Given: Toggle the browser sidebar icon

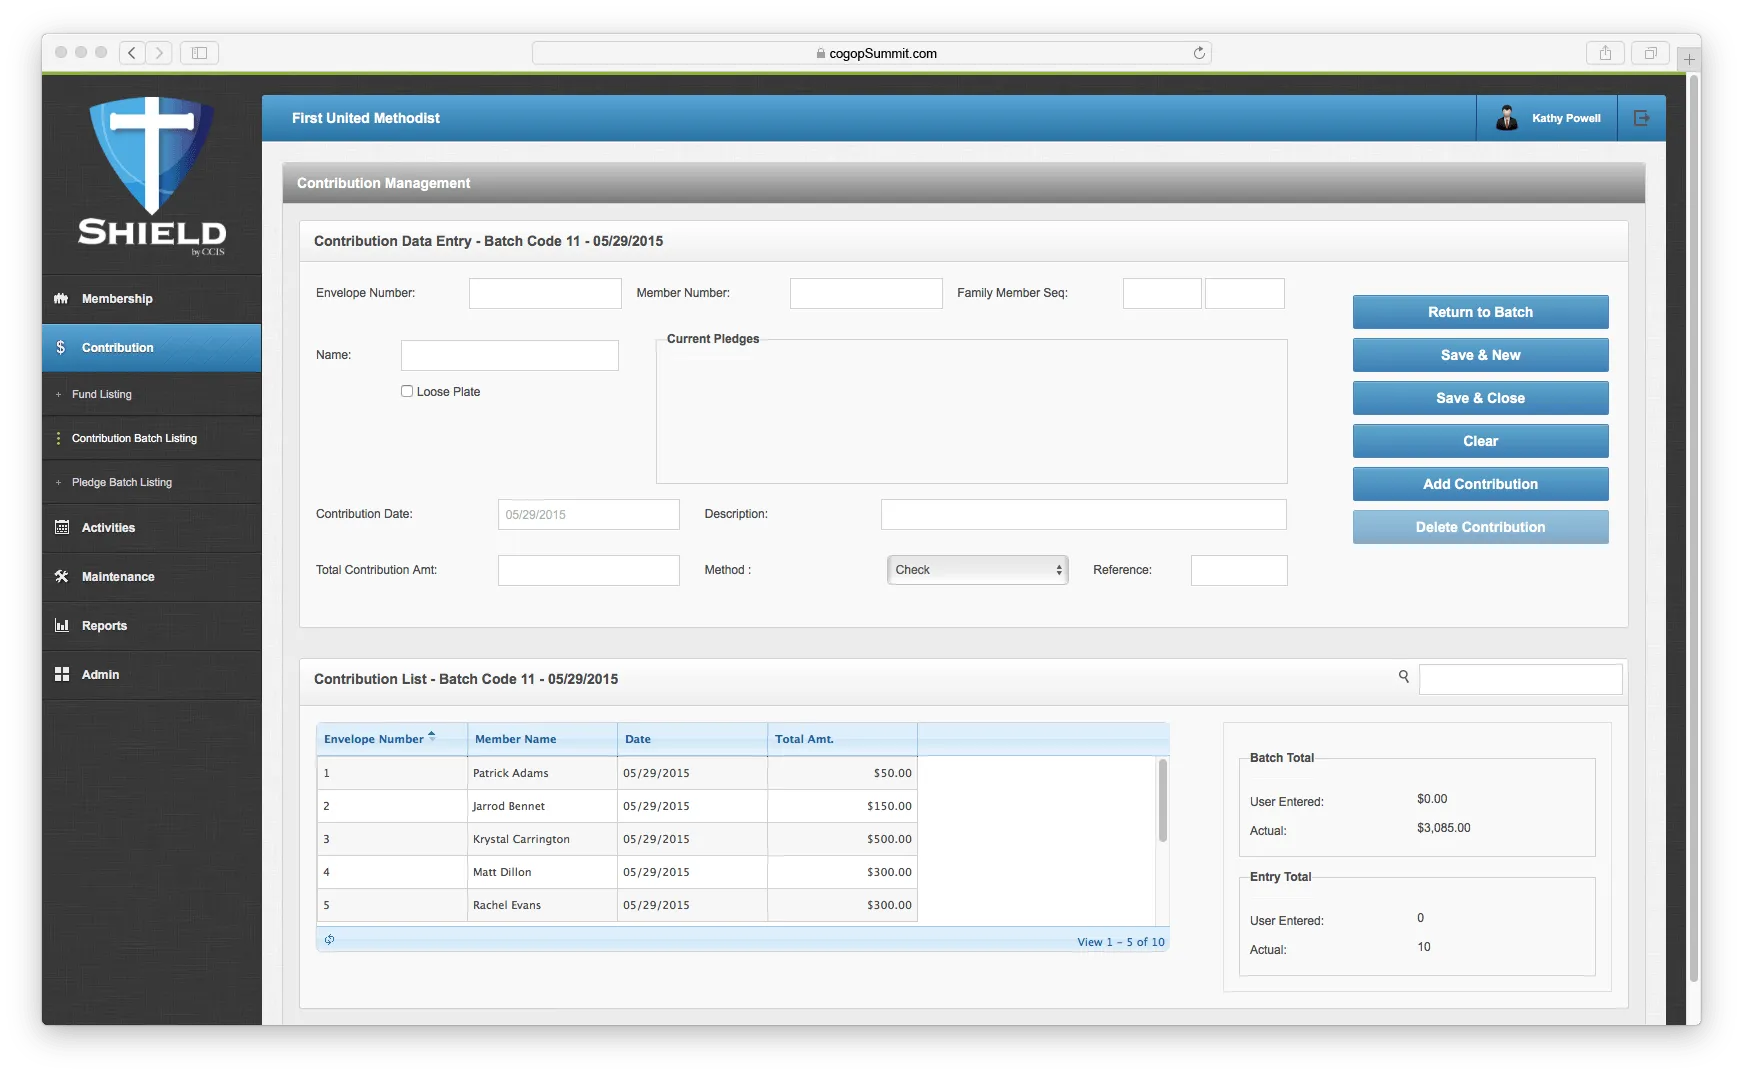Looking at the screenshot, I should [x=199, y=53].
